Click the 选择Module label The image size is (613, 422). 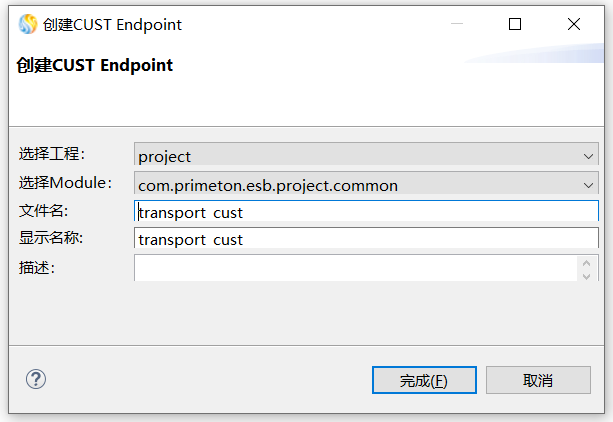pyautogui.click(x=65, y=182)
